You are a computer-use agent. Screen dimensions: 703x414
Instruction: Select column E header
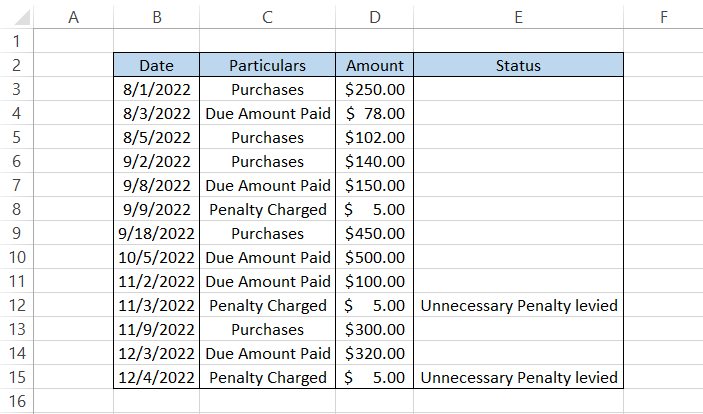(518, 16)
